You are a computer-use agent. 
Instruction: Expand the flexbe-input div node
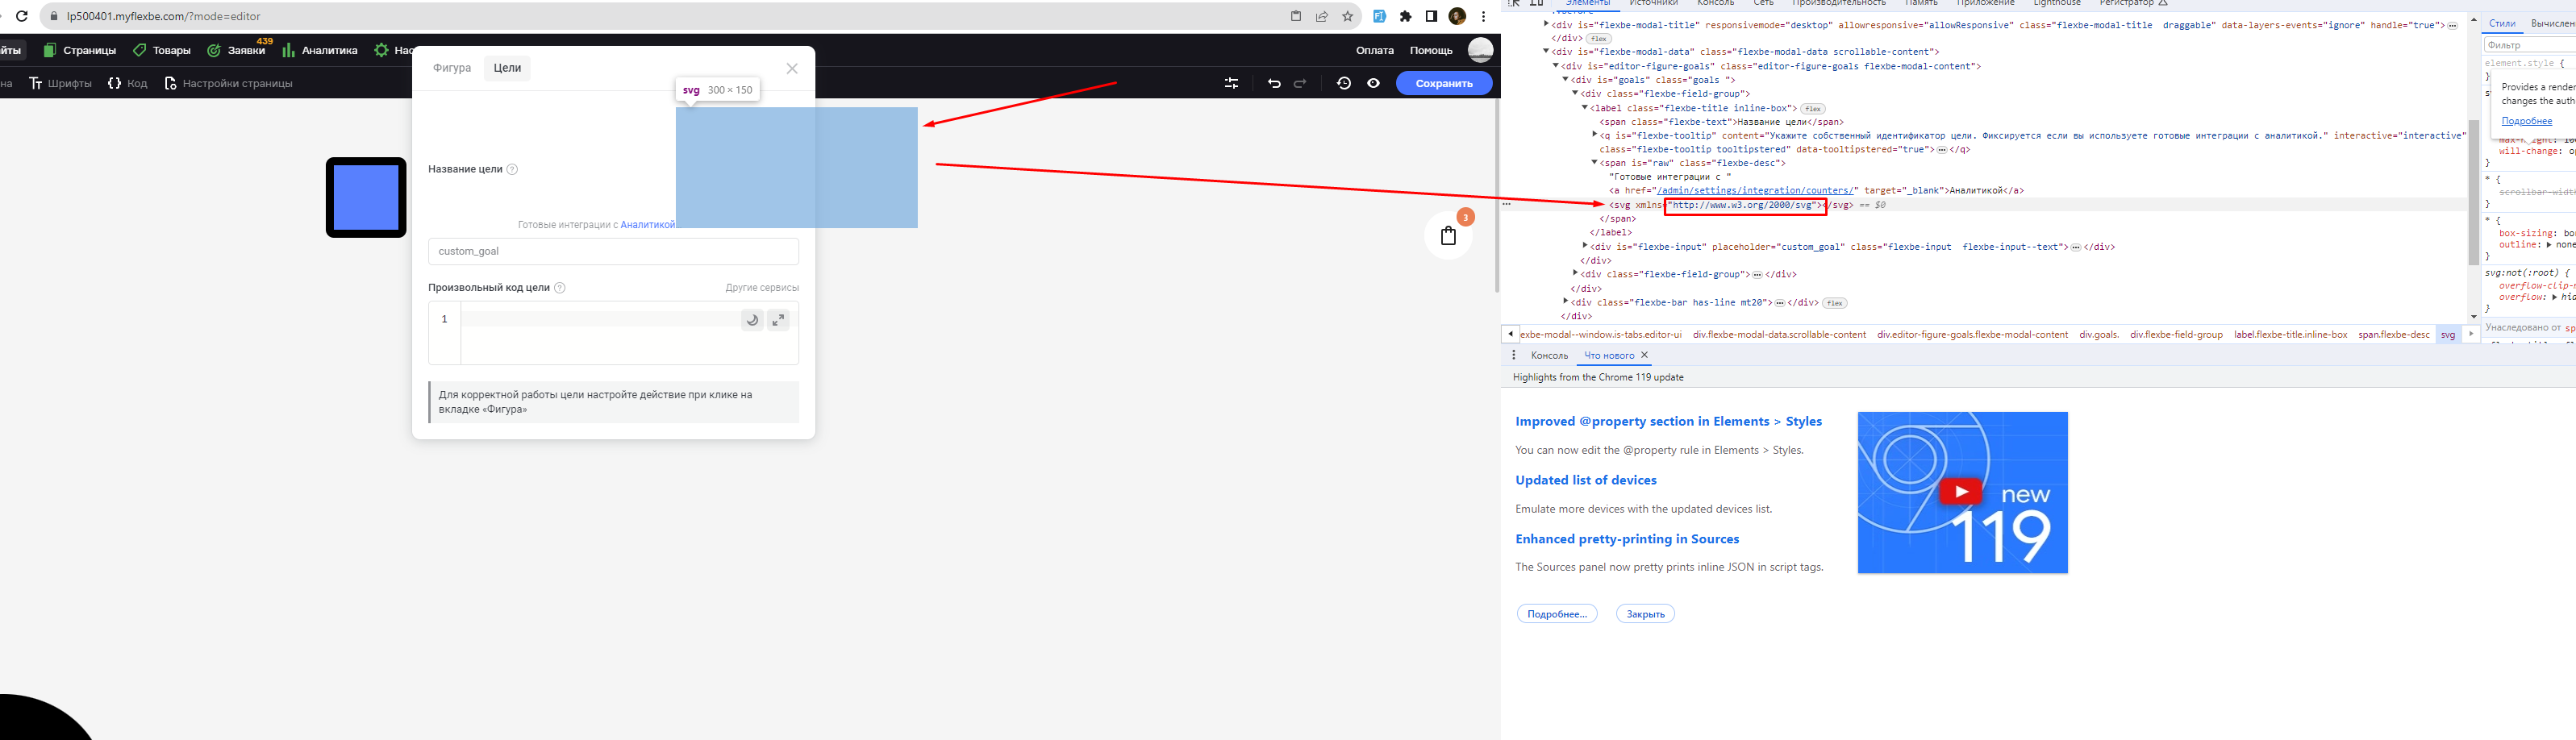1585,246
